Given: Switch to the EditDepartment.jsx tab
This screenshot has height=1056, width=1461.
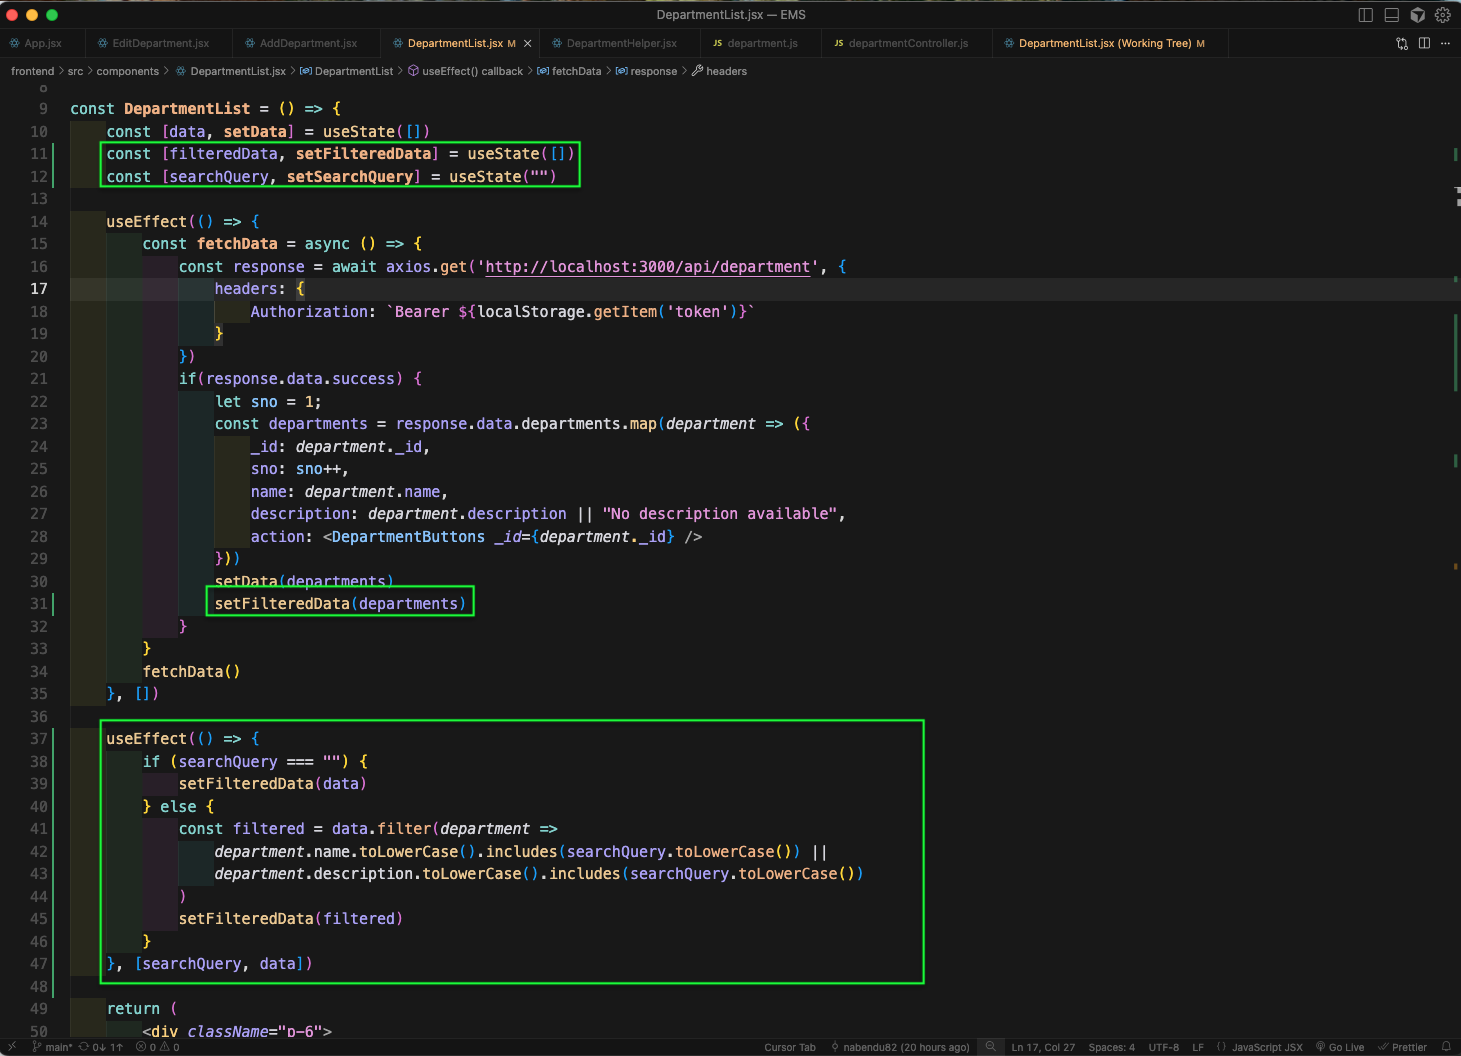Looking at the screenshot, I should coord(160,43).
